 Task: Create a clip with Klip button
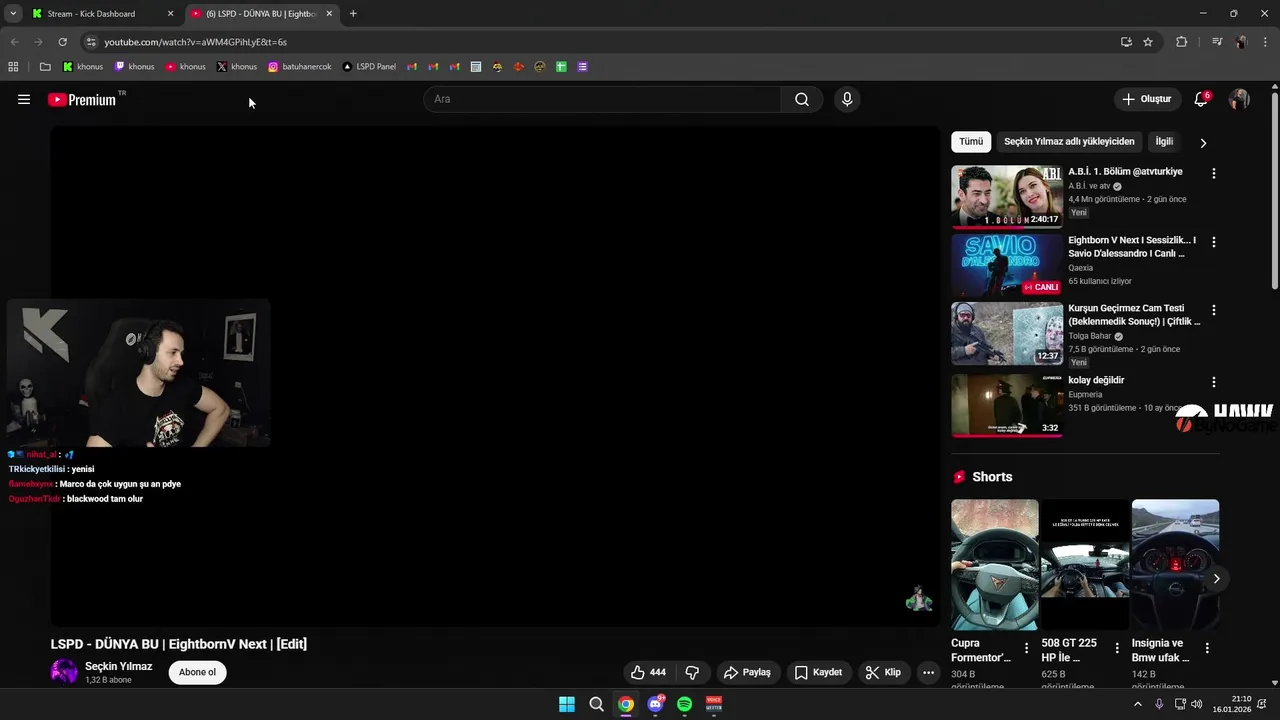[883, 672]
